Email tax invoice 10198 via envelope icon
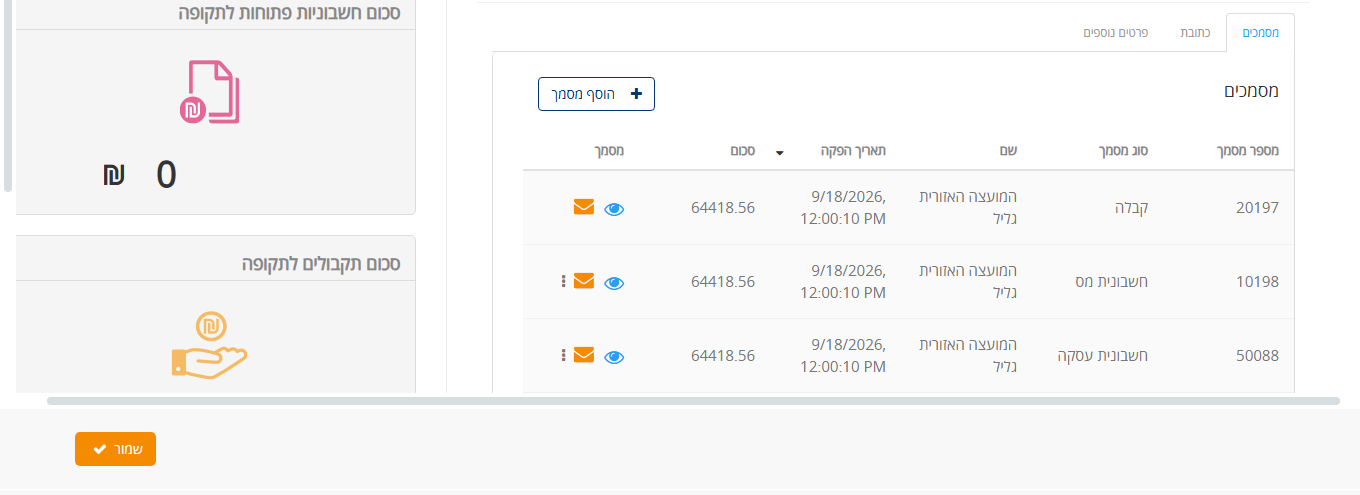This screenshot has height=495, width=1360. (x=584, y=281)
